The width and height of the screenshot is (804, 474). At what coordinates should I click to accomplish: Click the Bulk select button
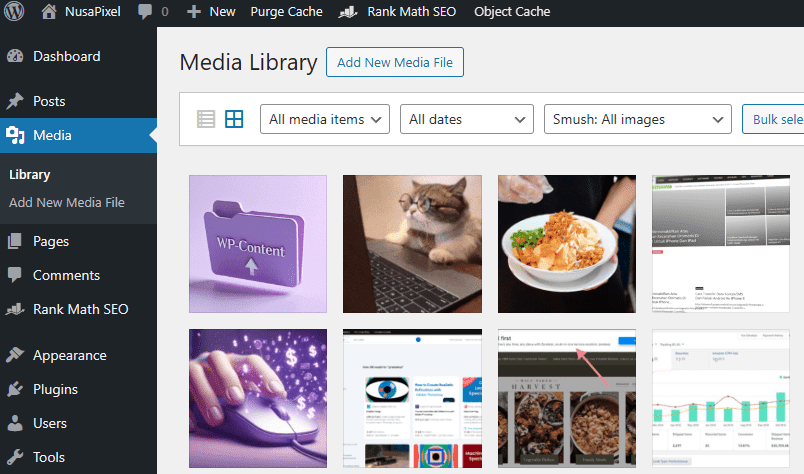pyautogui.click(x=773, y=119)
